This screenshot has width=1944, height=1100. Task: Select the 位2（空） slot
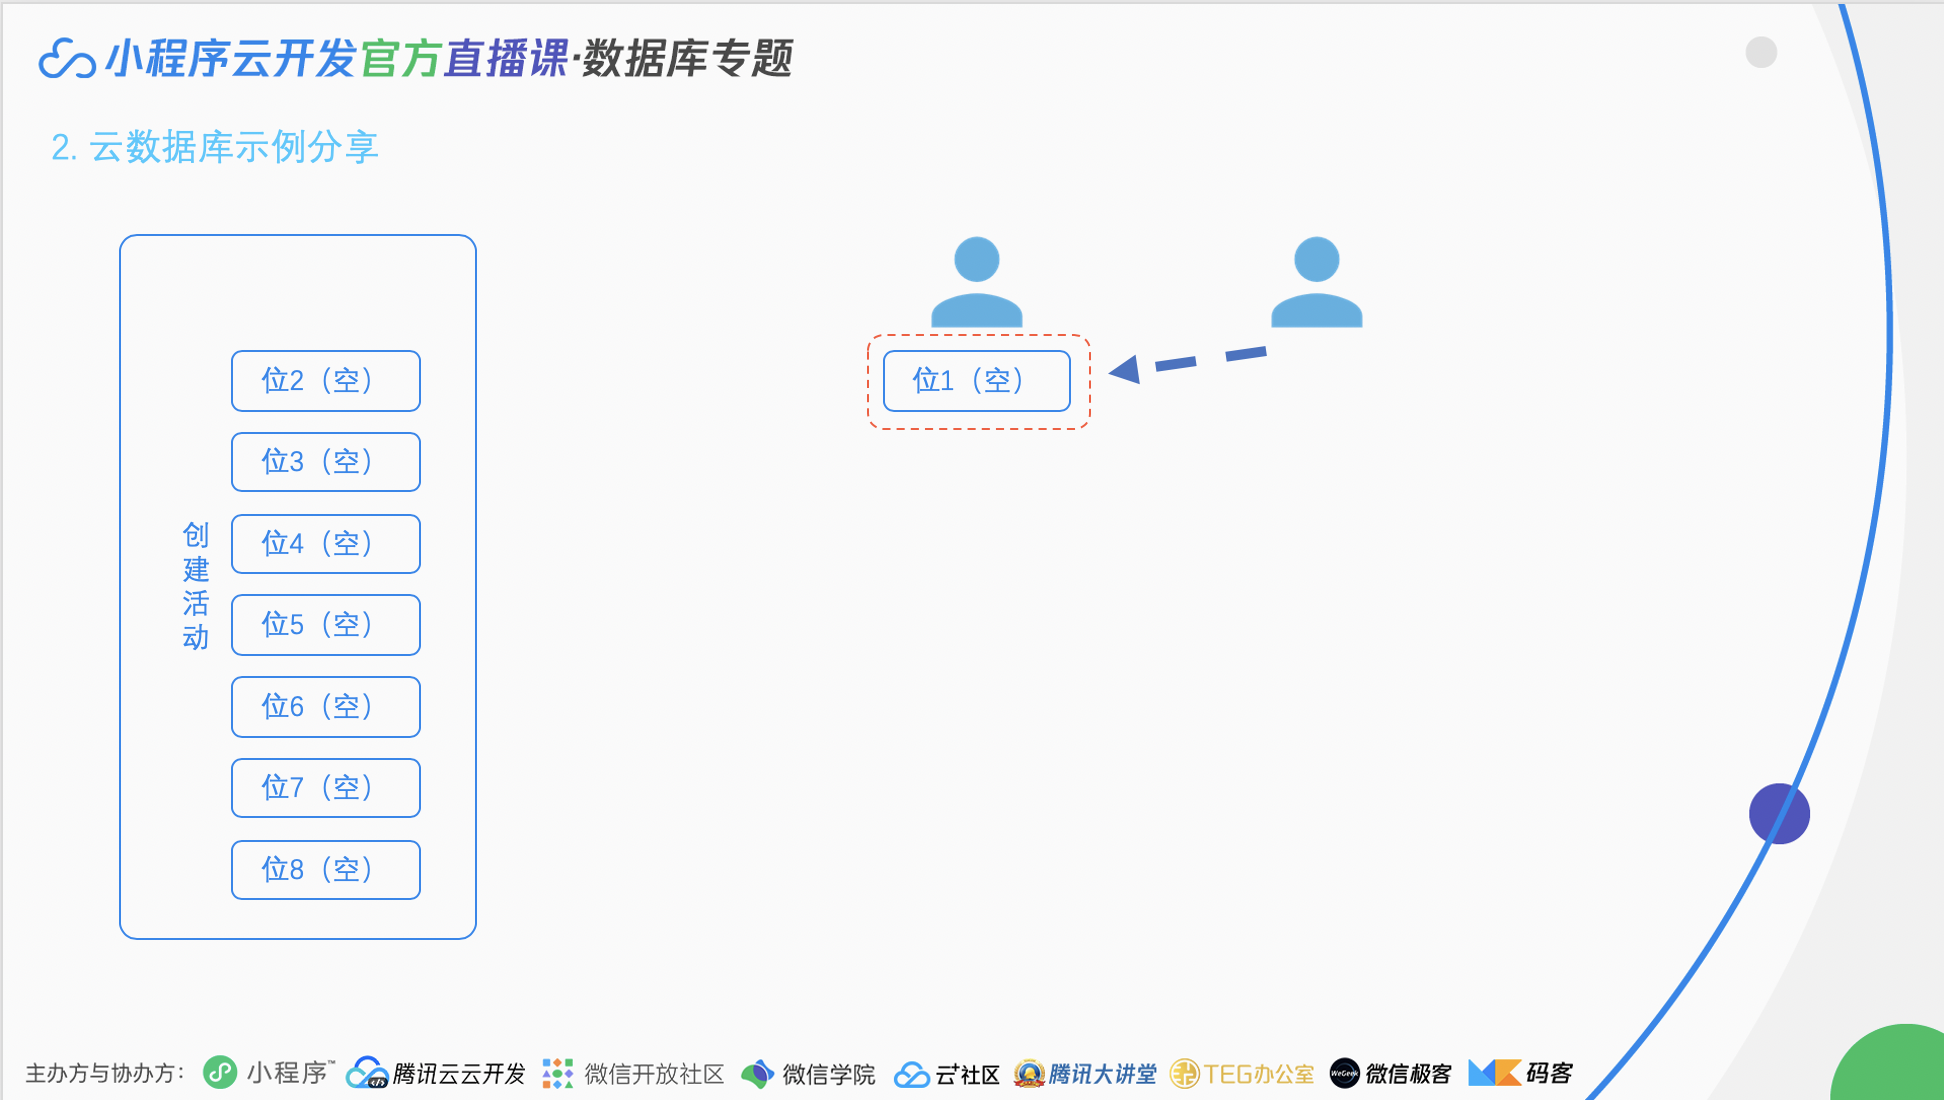click(326, 381)
